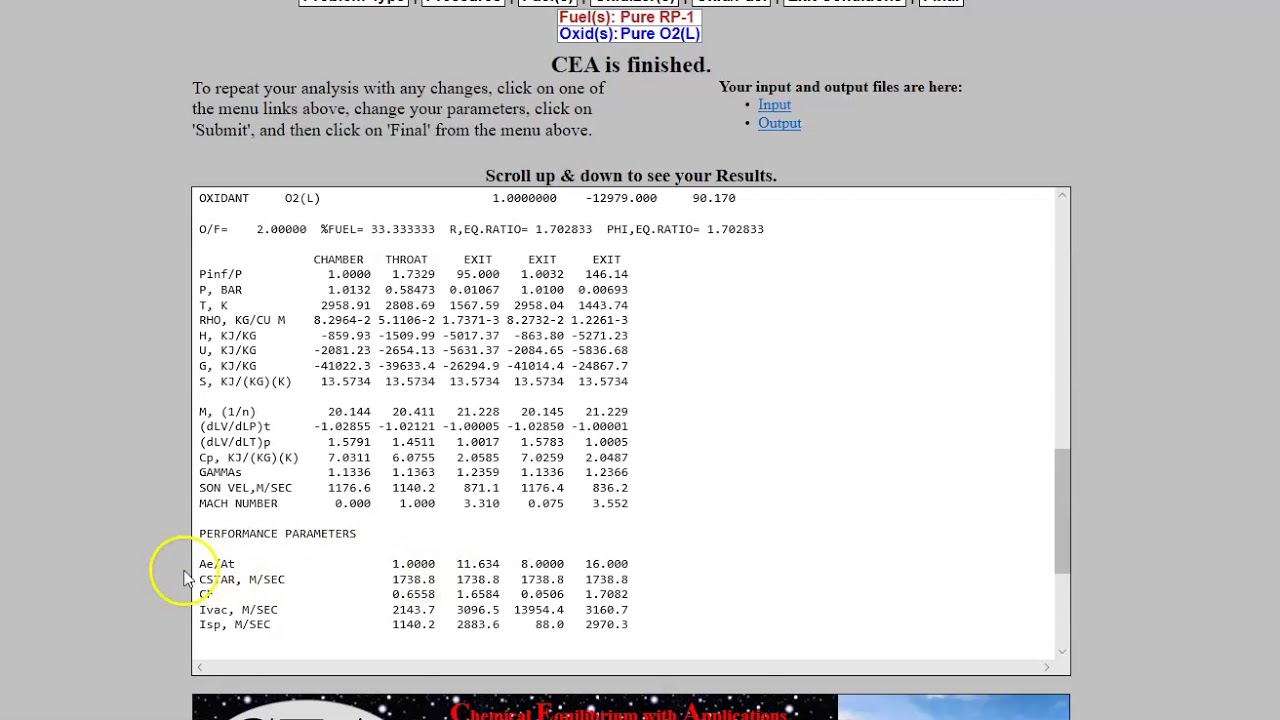Click the 'CEA is finished.' heading
1280x720 pixels.
tap(631, 65)
